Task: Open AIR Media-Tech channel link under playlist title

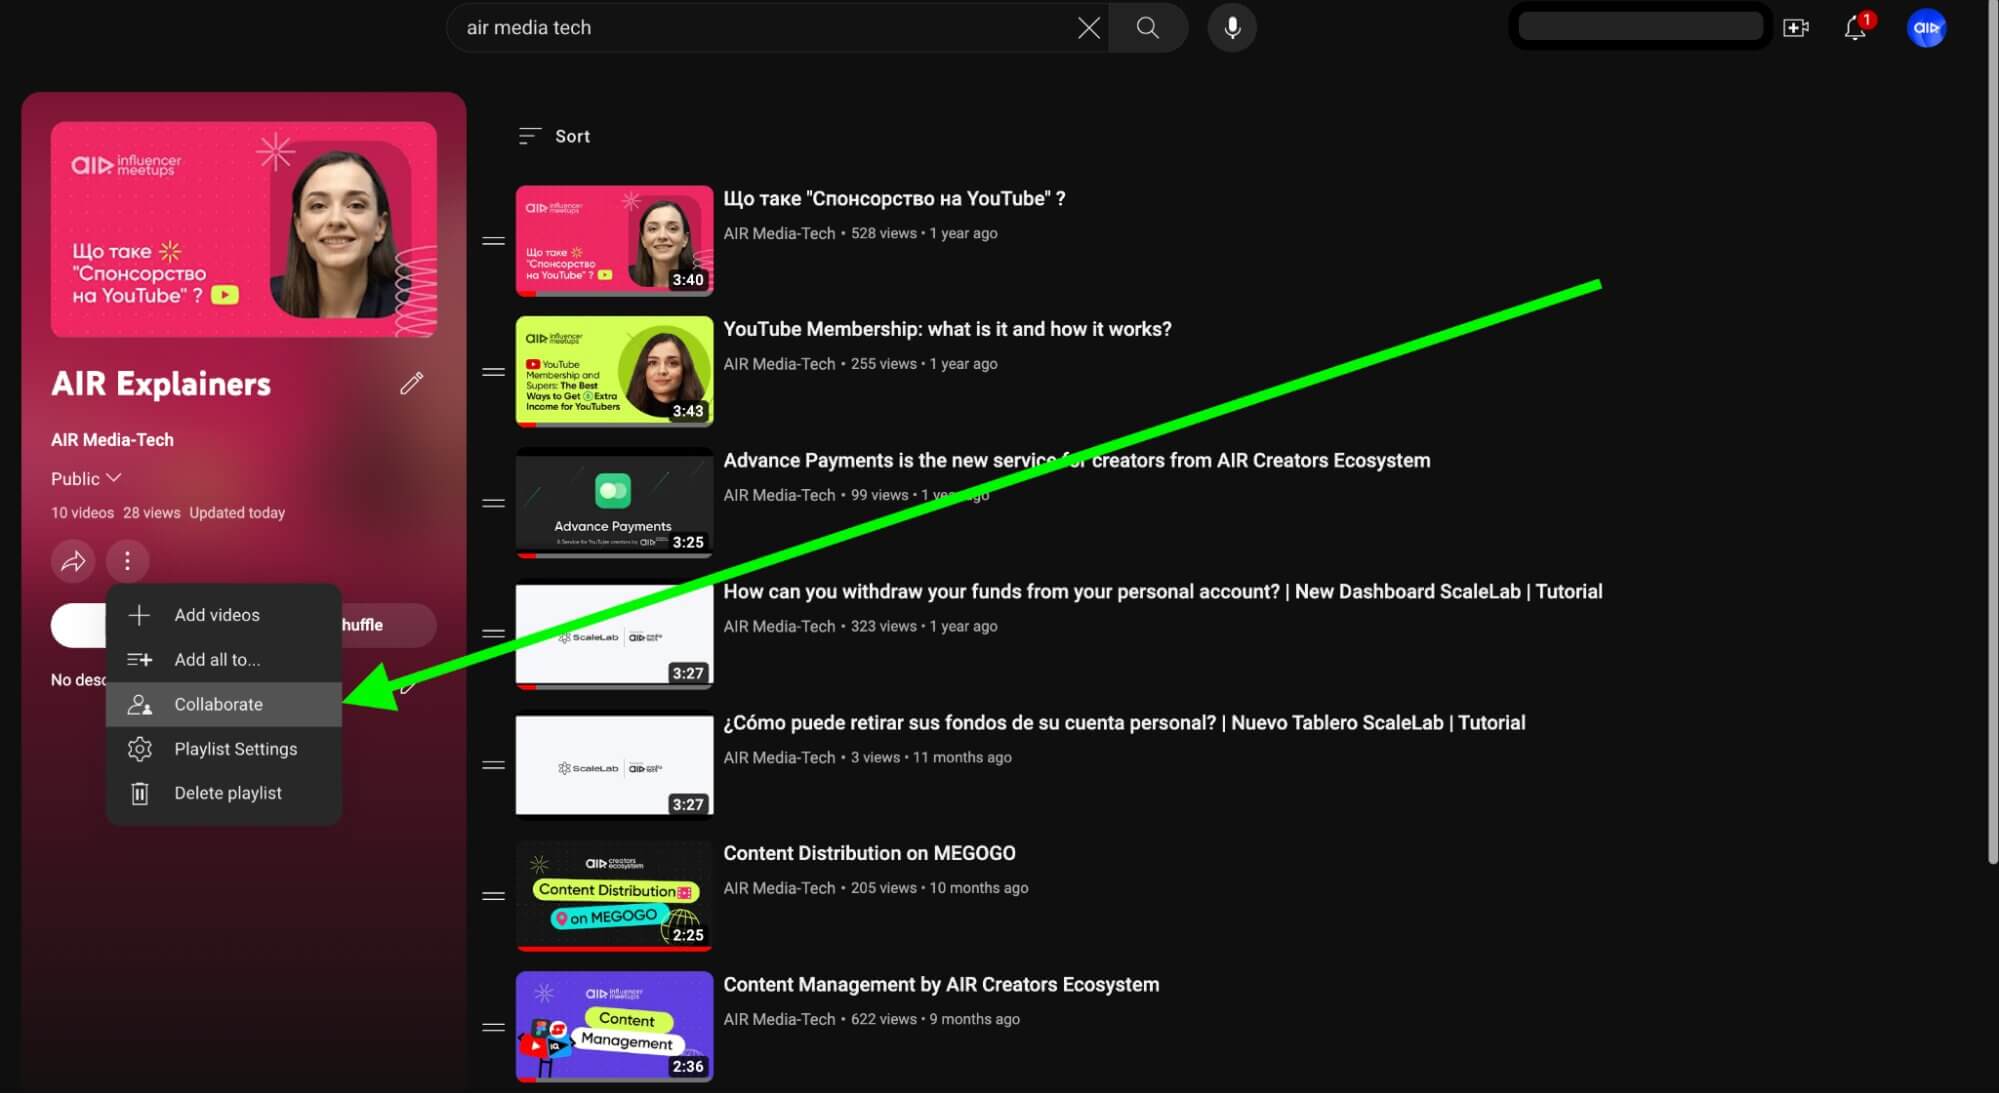Action: 112,440
